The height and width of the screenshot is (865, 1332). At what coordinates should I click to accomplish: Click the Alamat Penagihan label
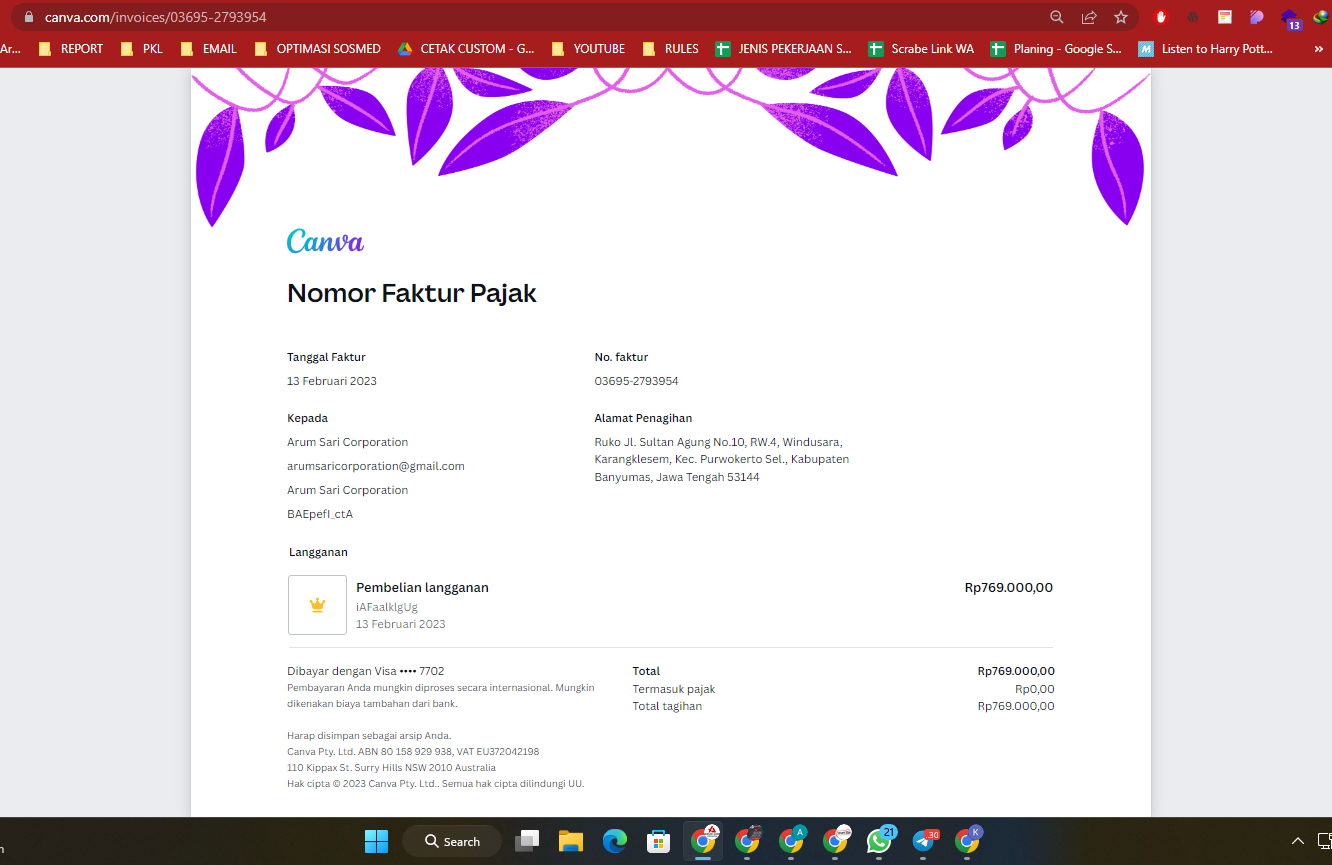(x=643, y=418)
